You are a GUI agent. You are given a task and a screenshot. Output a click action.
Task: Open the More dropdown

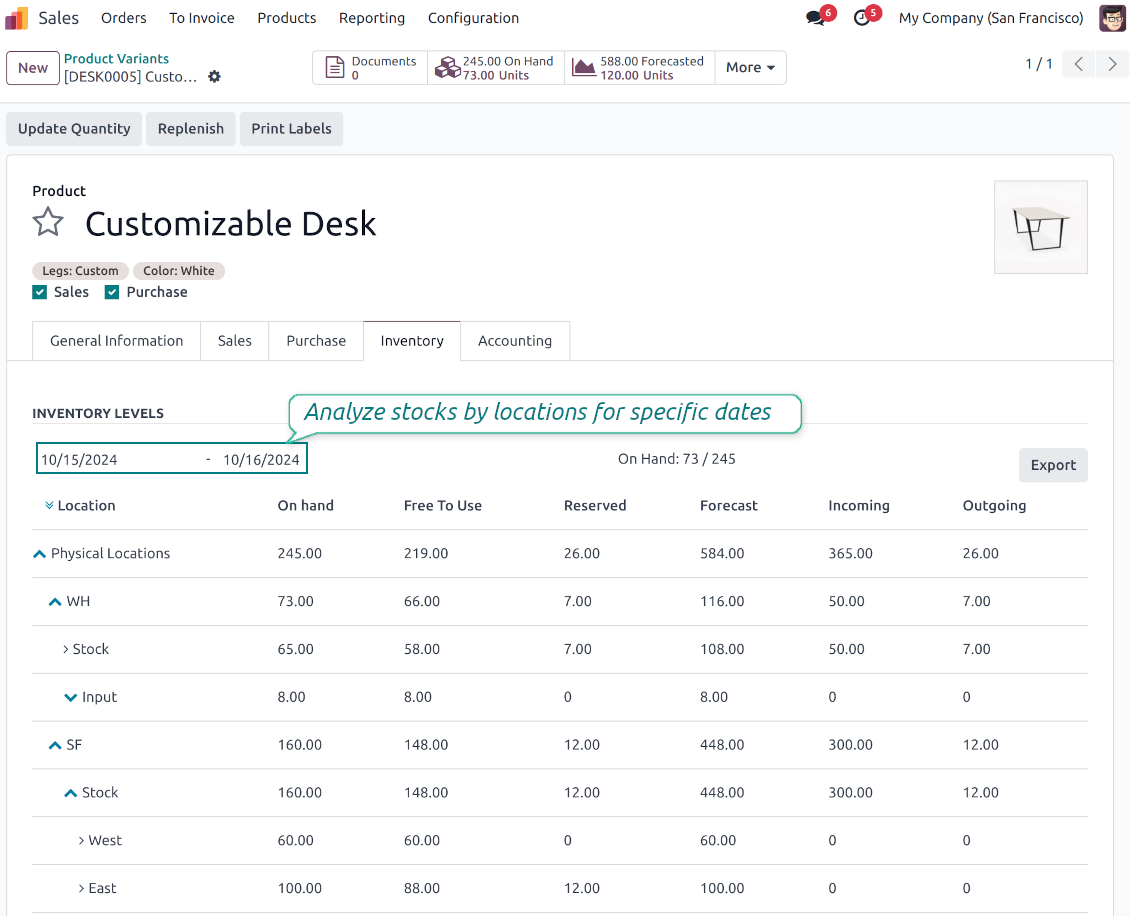(x=750, y=68)
